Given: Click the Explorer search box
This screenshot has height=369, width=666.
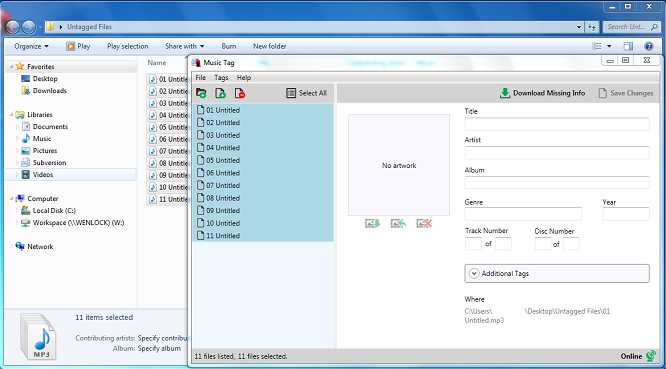Looking at the screenshot, I should tap(631, 27).
